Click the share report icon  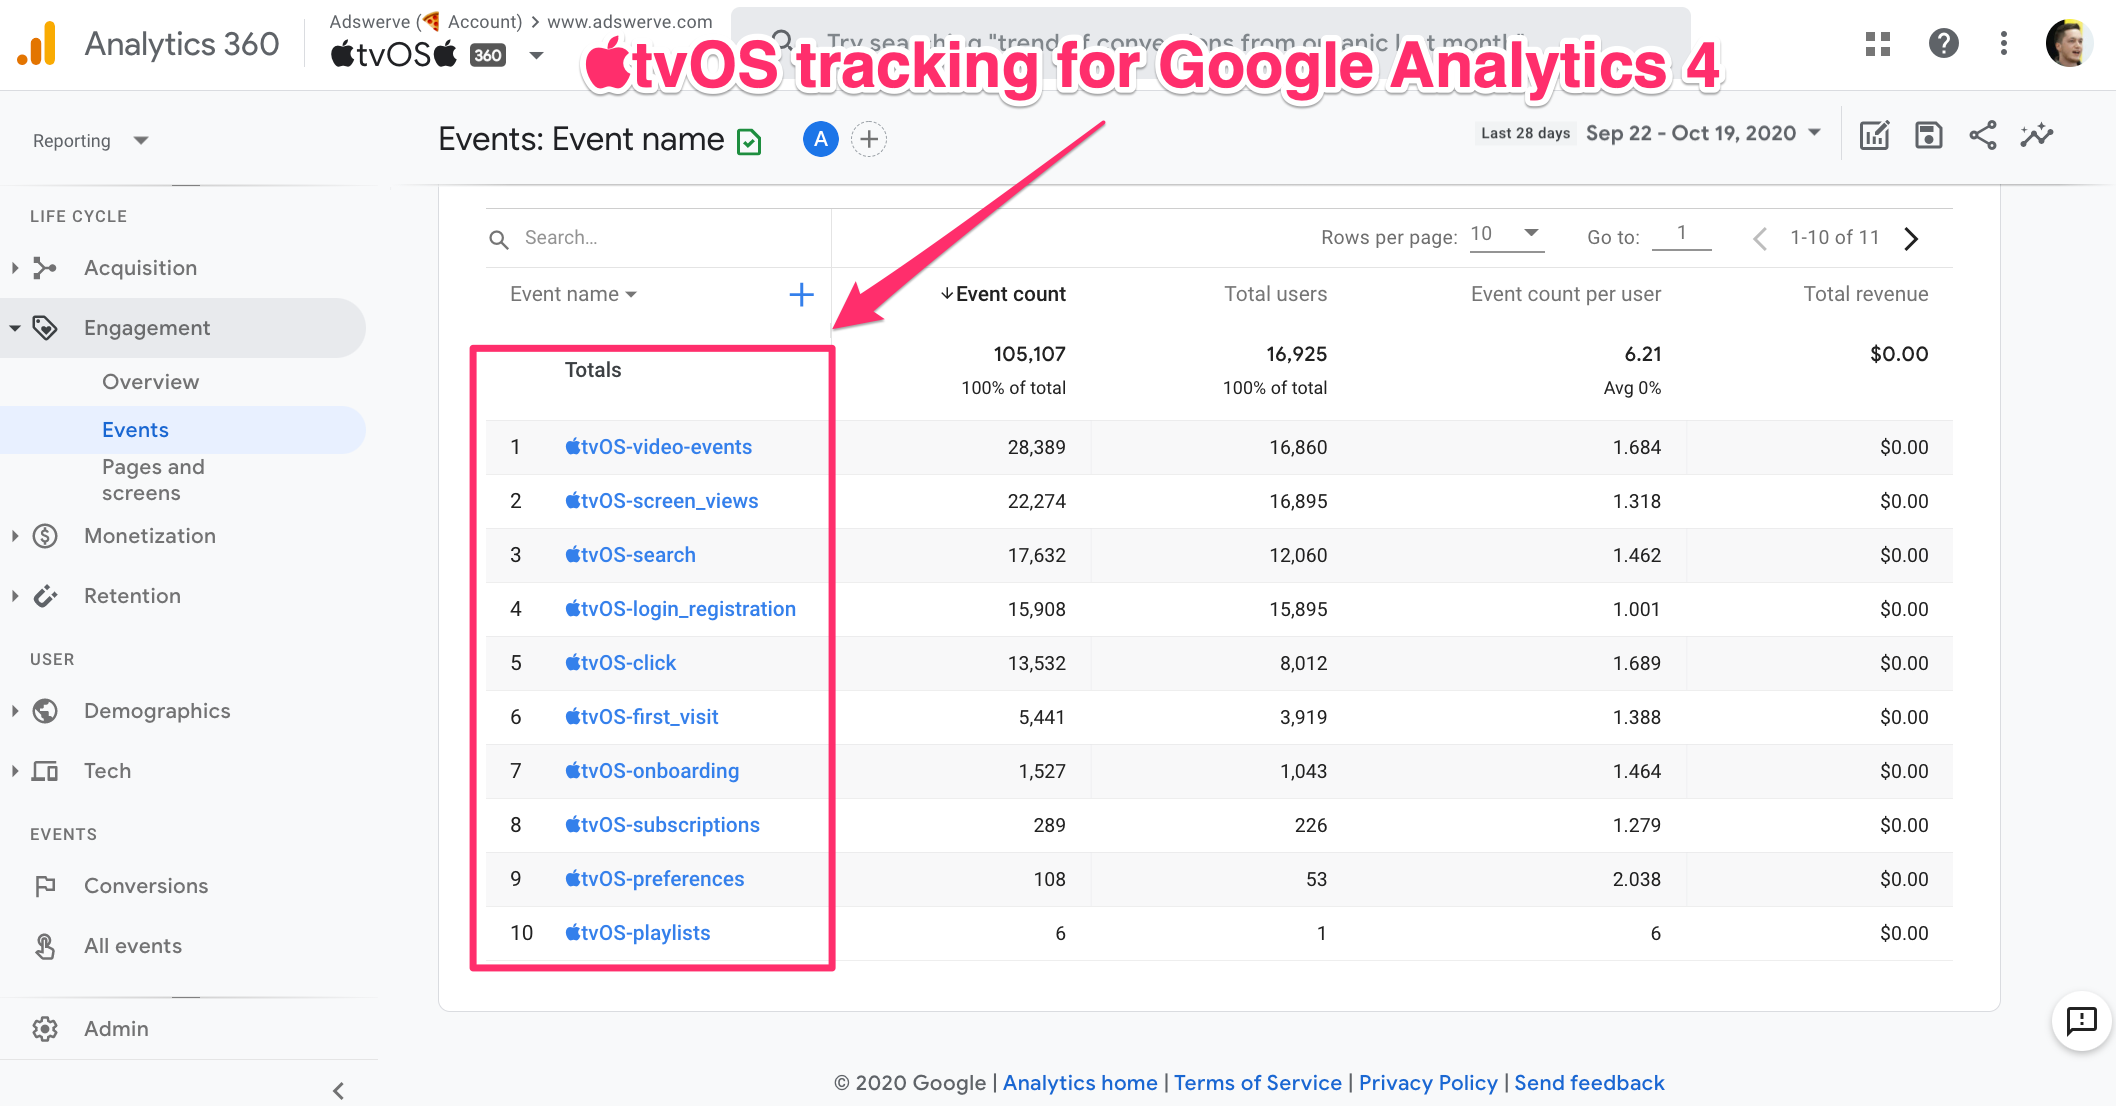[1982, 135]
